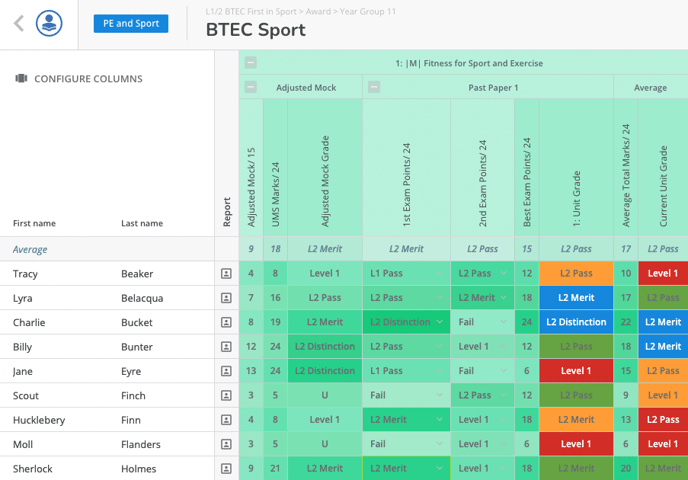Screen dimensions: 688x480
Task: Click the back arrow chevron
Action: coord(18,24)
